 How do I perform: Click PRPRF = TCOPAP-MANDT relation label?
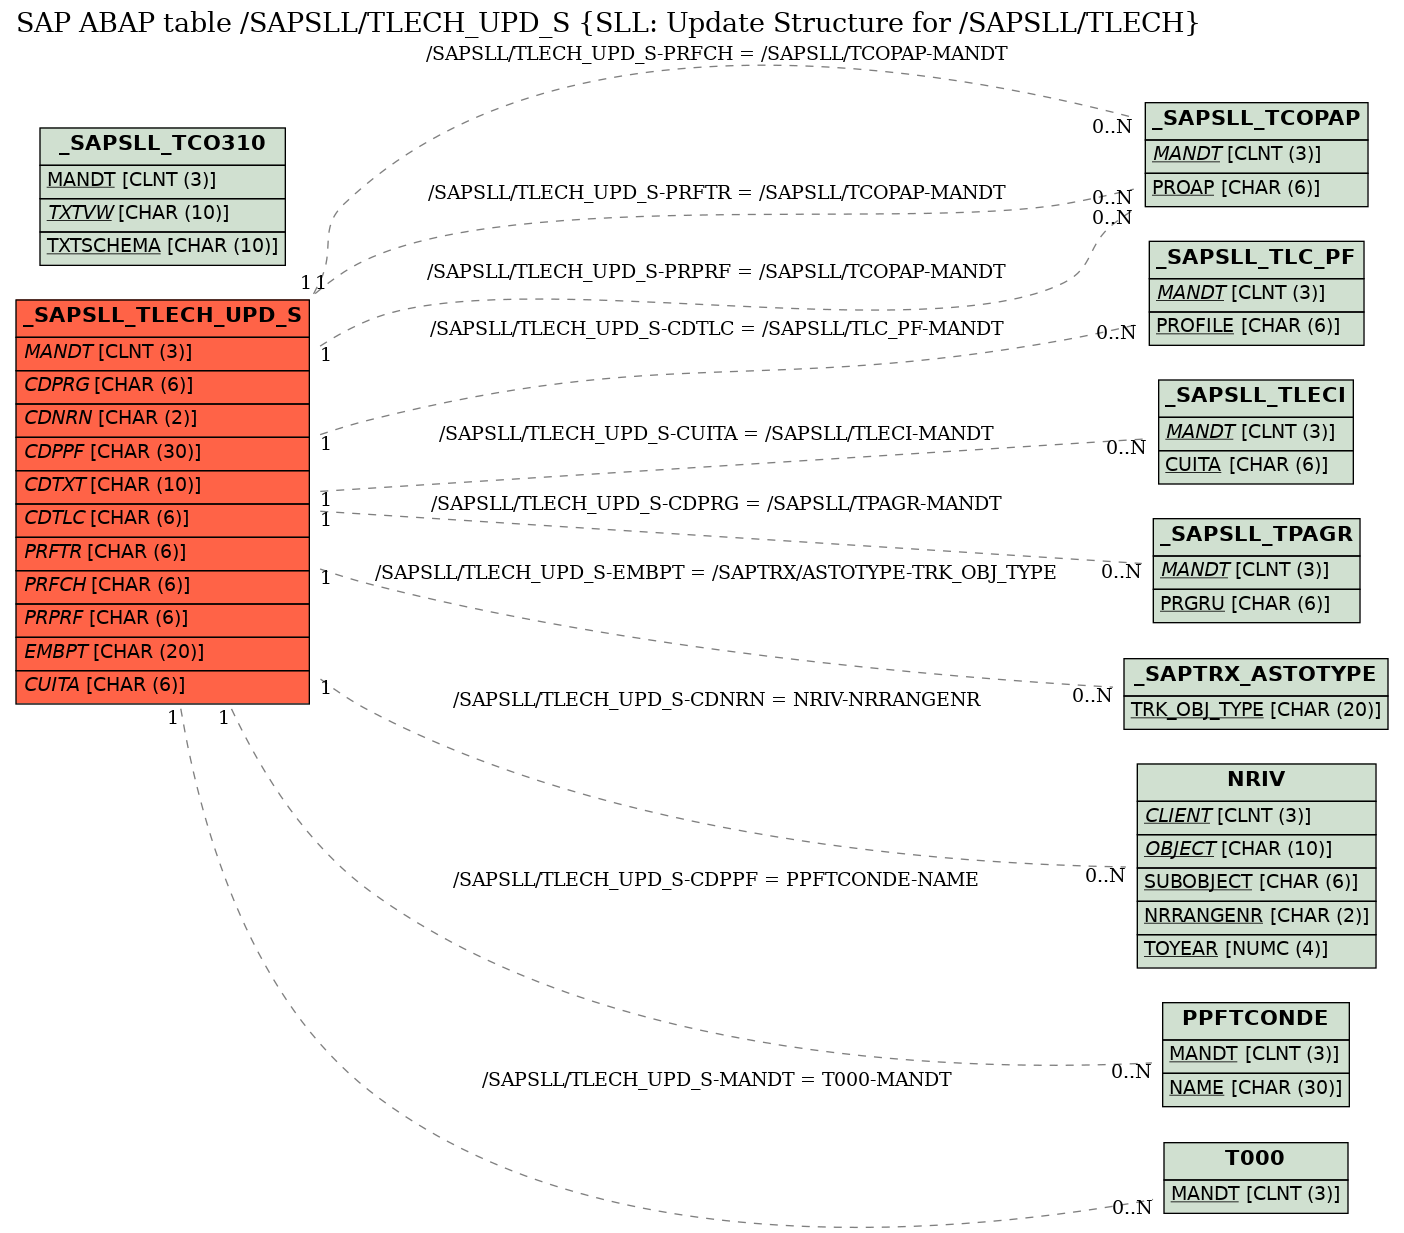pos(717,272)
